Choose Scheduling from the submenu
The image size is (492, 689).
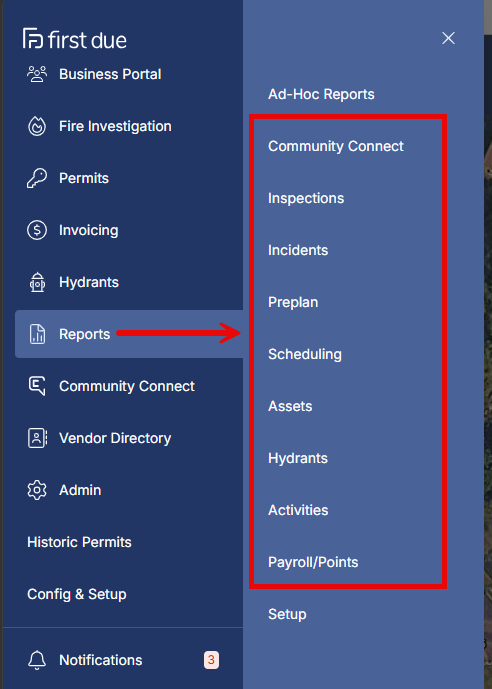pyautogui.click(x=305, y=354)
